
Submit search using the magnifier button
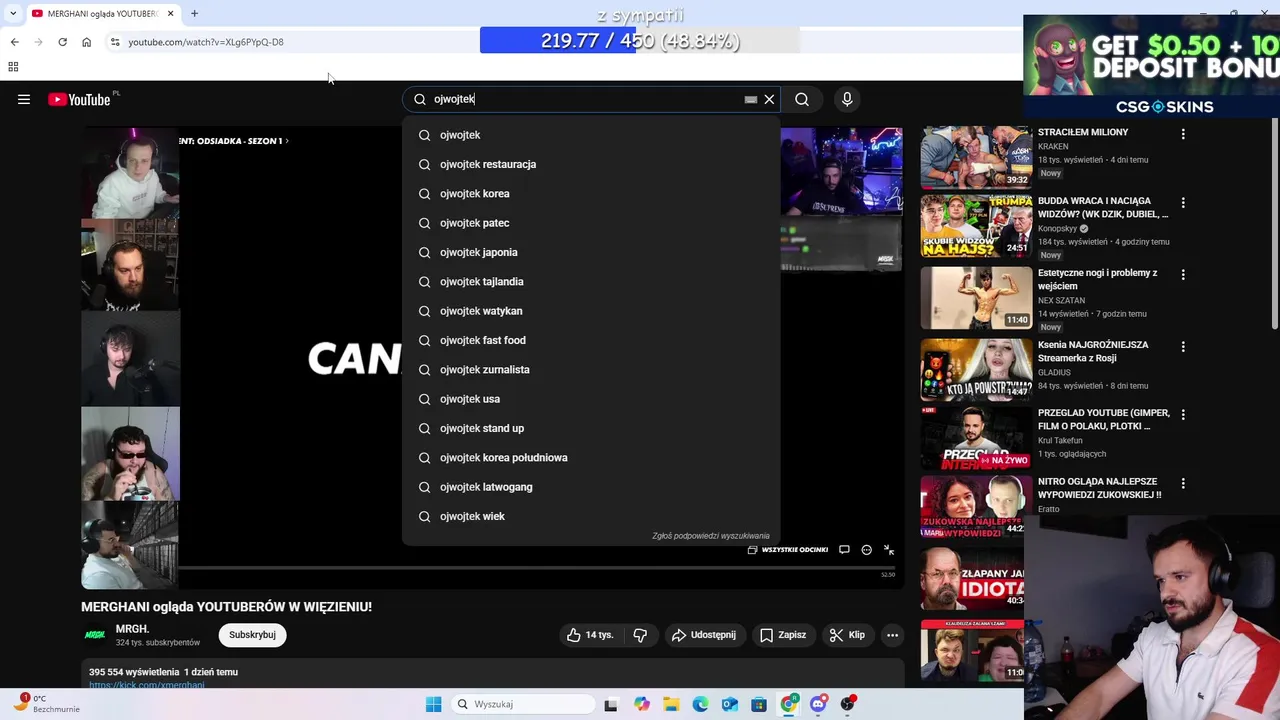802,99
